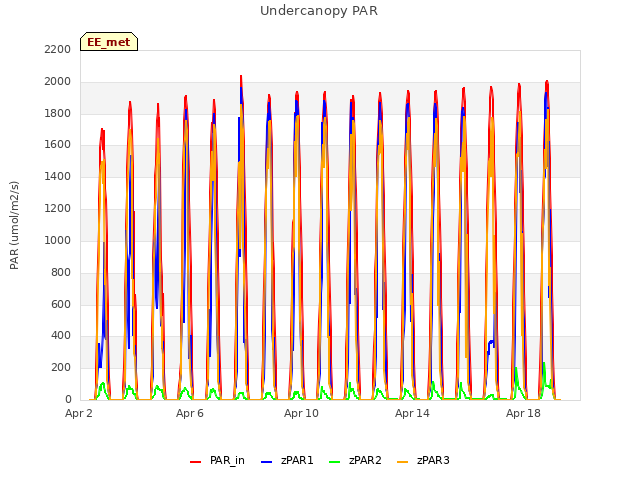The height and width of the screenshot is (480, 640).
Task: Click the Apr 6 x-axis tick label
Action: pyautogui.click(x=190, y=413)
